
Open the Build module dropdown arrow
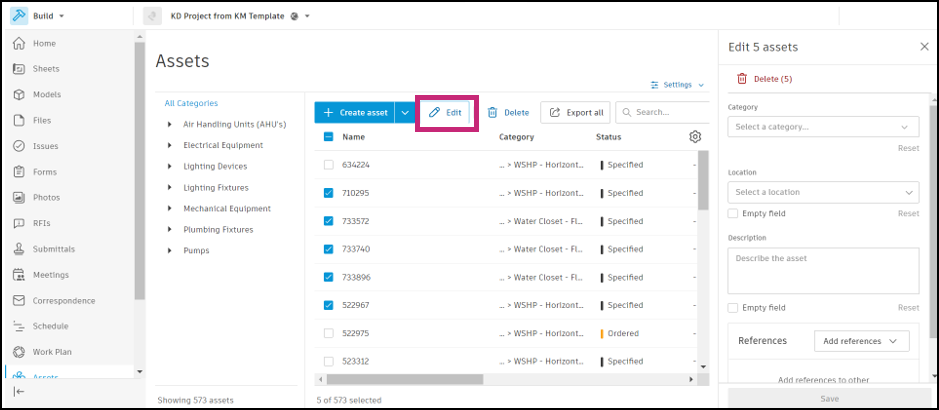[x=62, y=17]
